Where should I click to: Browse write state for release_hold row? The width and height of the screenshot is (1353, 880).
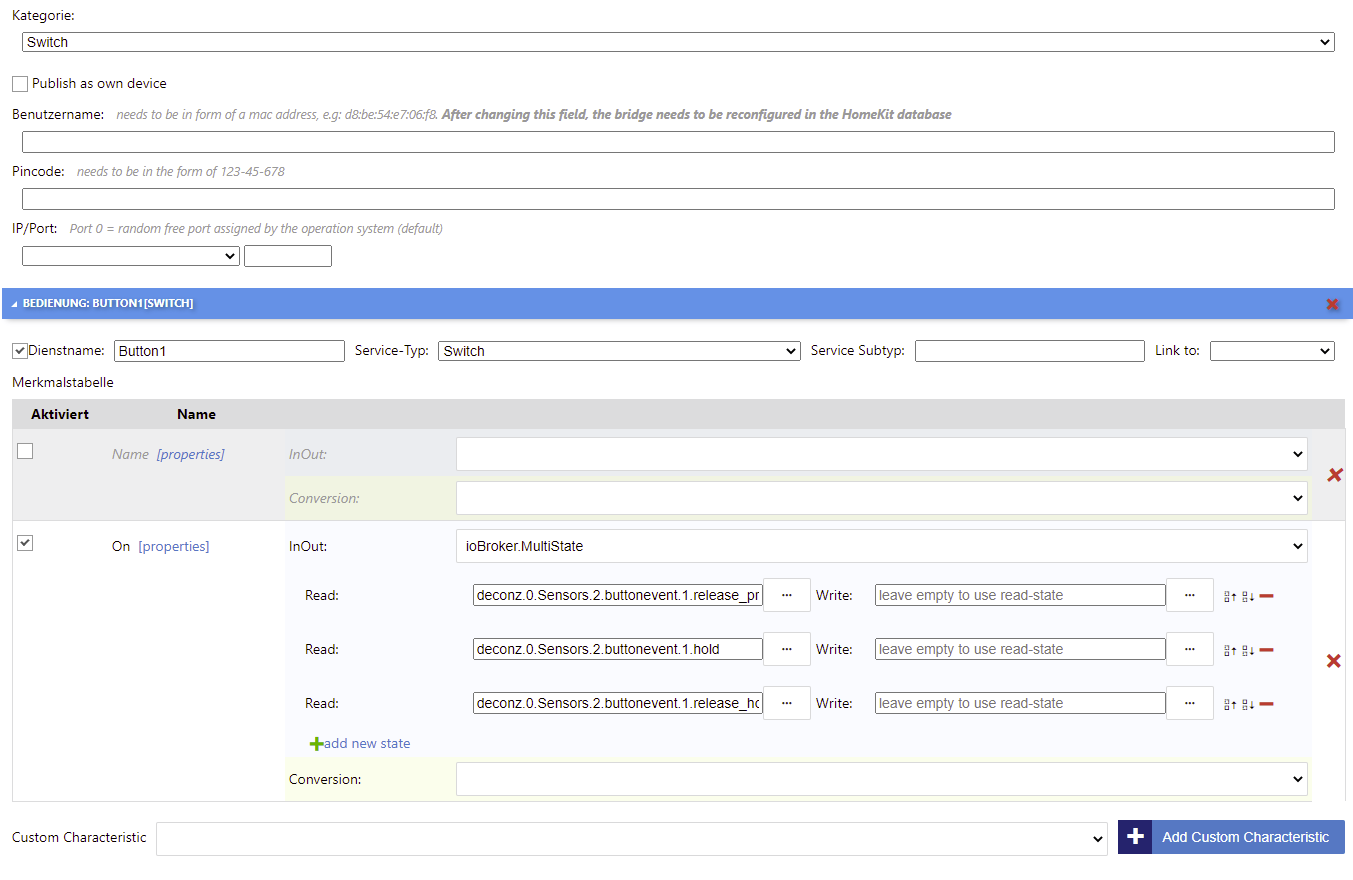[x=1190, y=703]
